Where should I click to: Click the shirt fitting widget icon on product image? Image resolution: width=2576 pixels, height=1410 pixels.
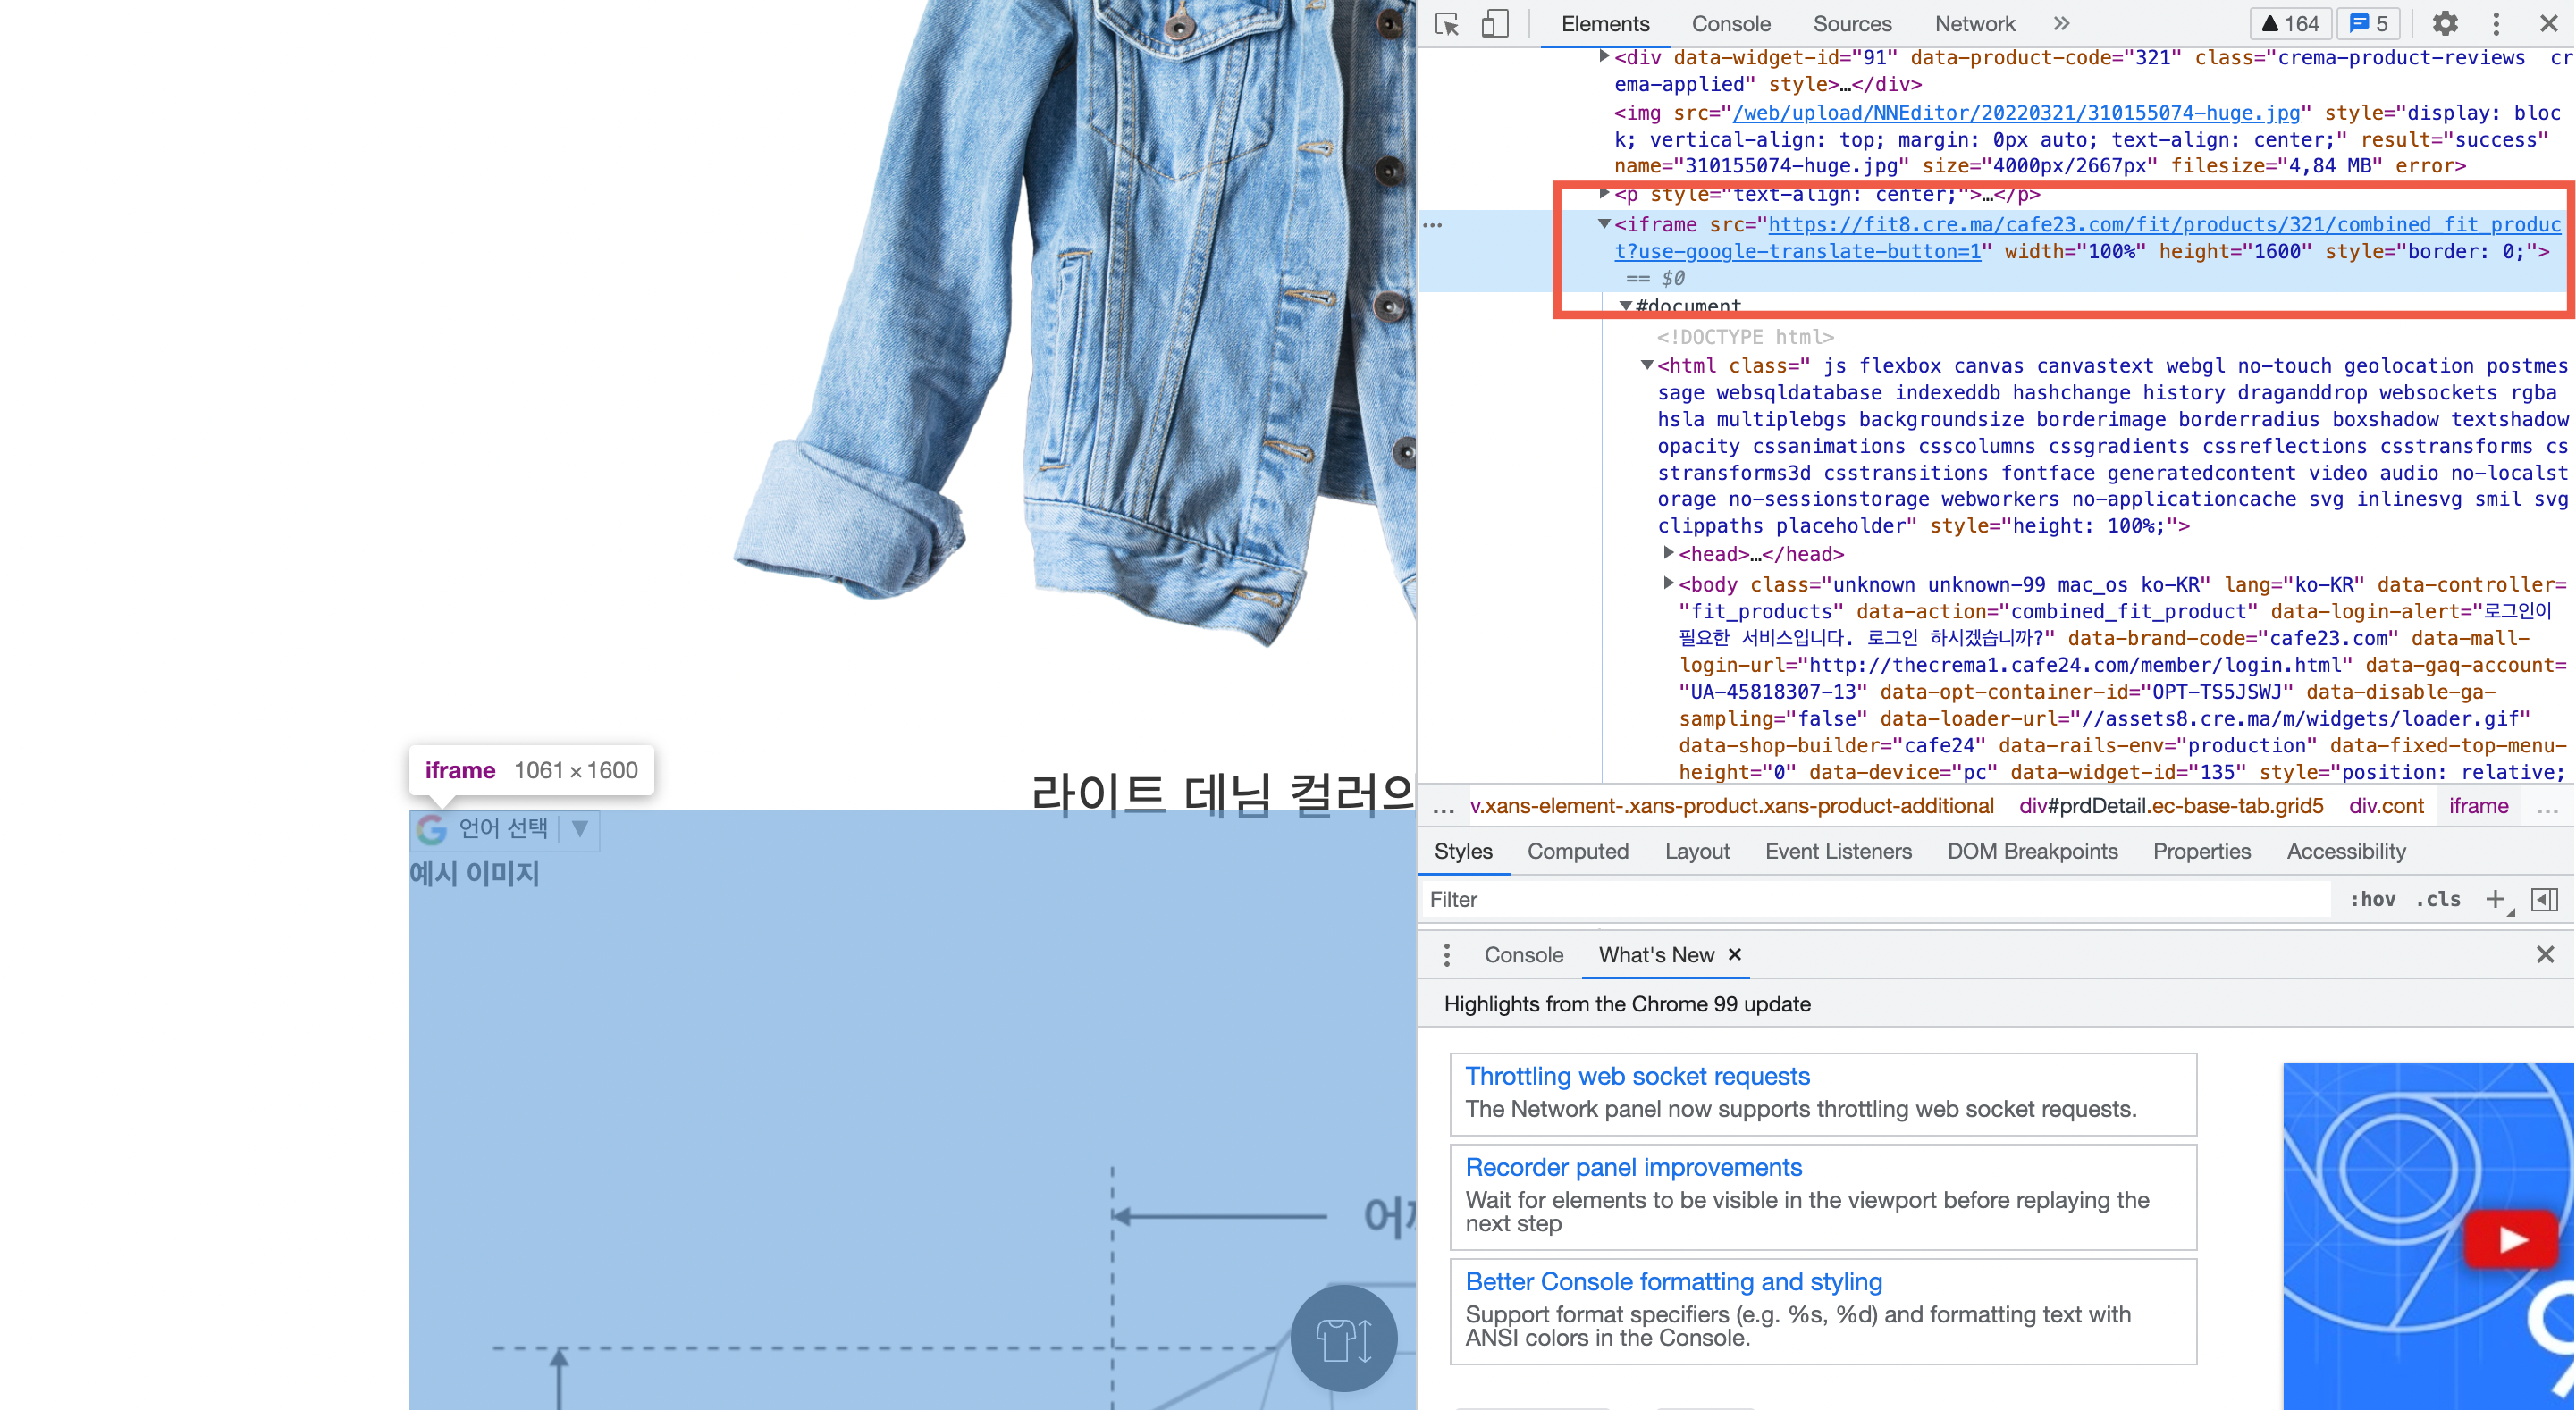(1343, 1337)
